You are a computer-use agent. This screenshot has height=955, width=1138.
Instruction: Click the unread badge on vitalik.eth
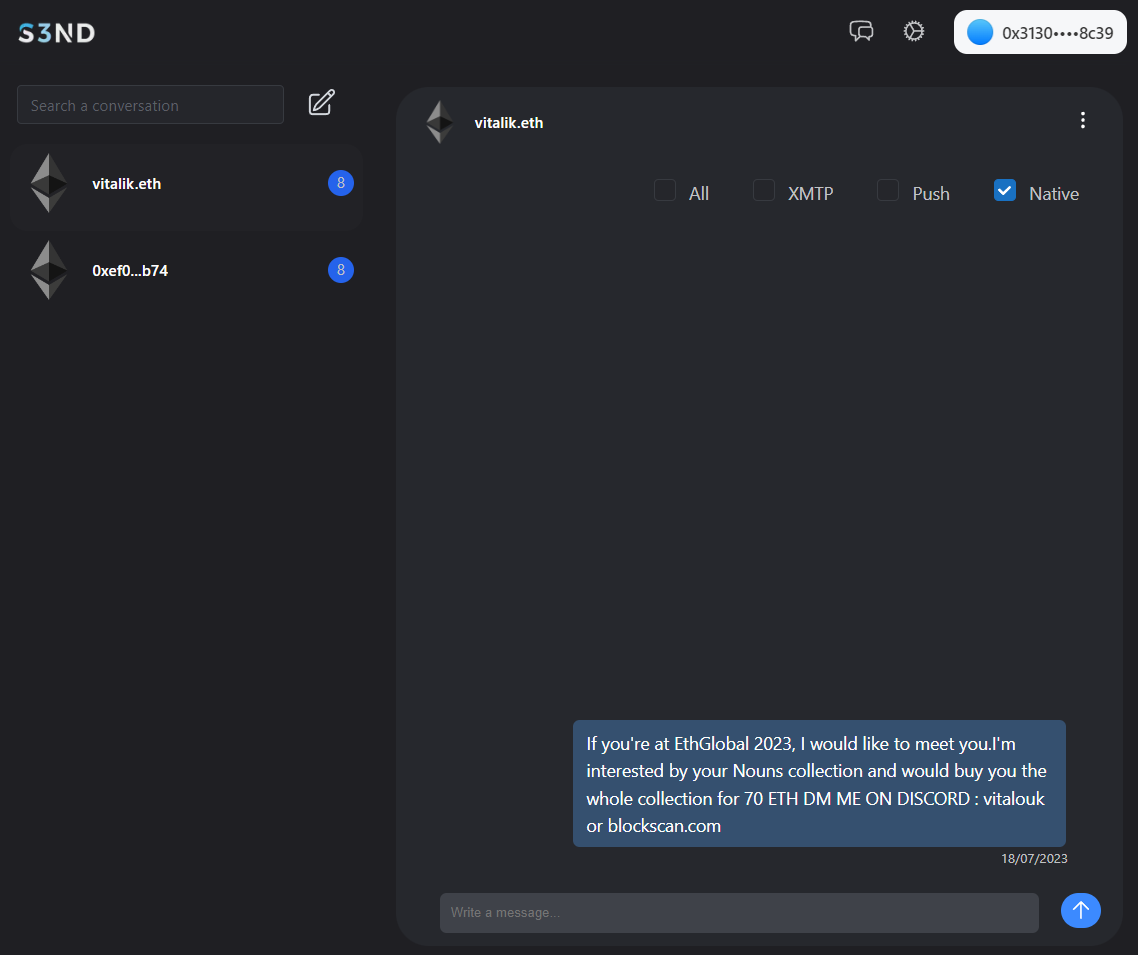click(x=340, y=183)
